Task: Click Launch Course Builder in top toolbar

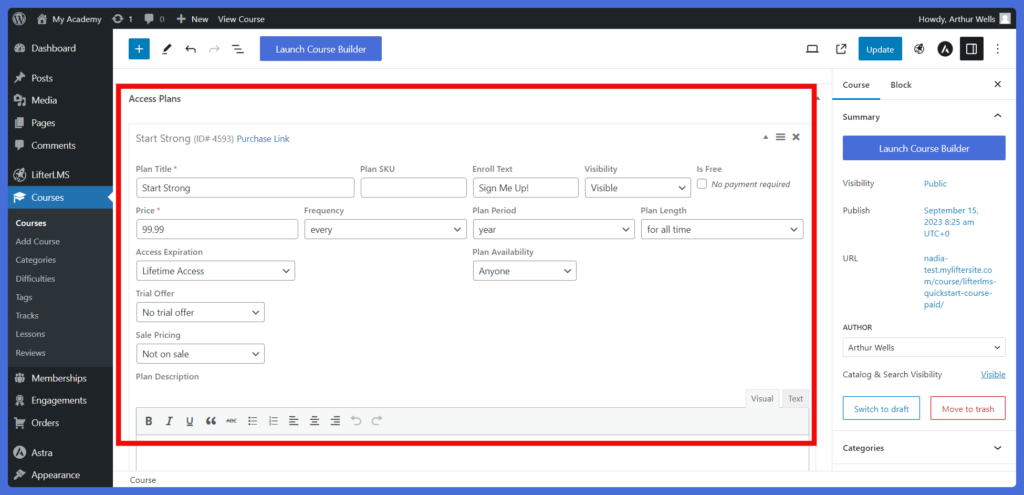Action: tap(321, 49)
